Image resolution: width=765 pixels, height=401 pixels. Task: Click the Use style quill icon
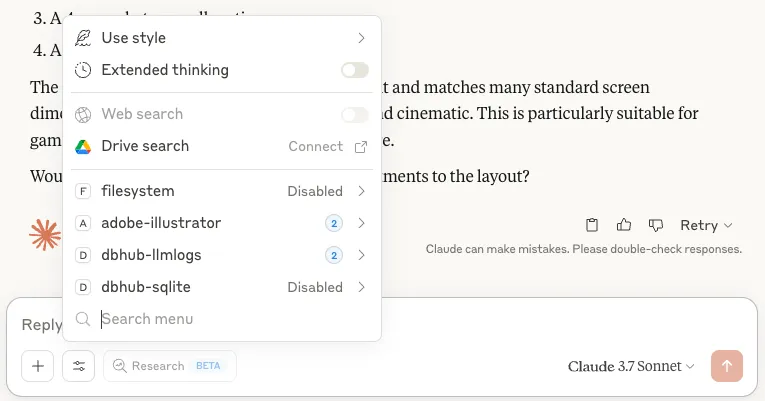(83, 38)
